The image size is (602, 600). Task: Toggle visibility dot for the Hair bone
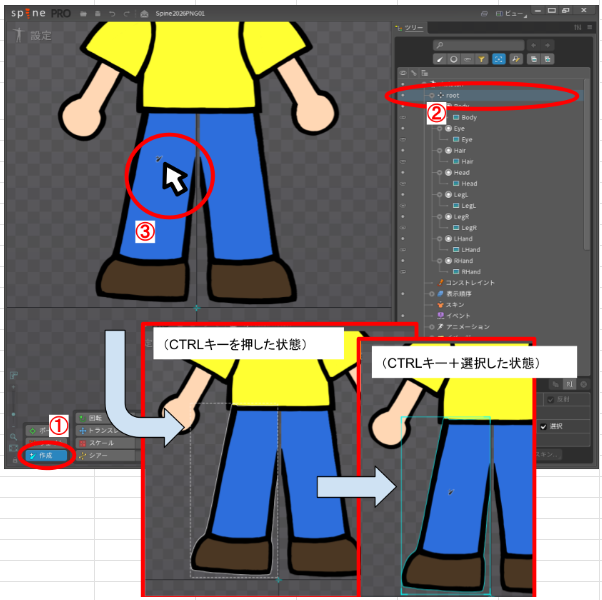pos(402,149)
